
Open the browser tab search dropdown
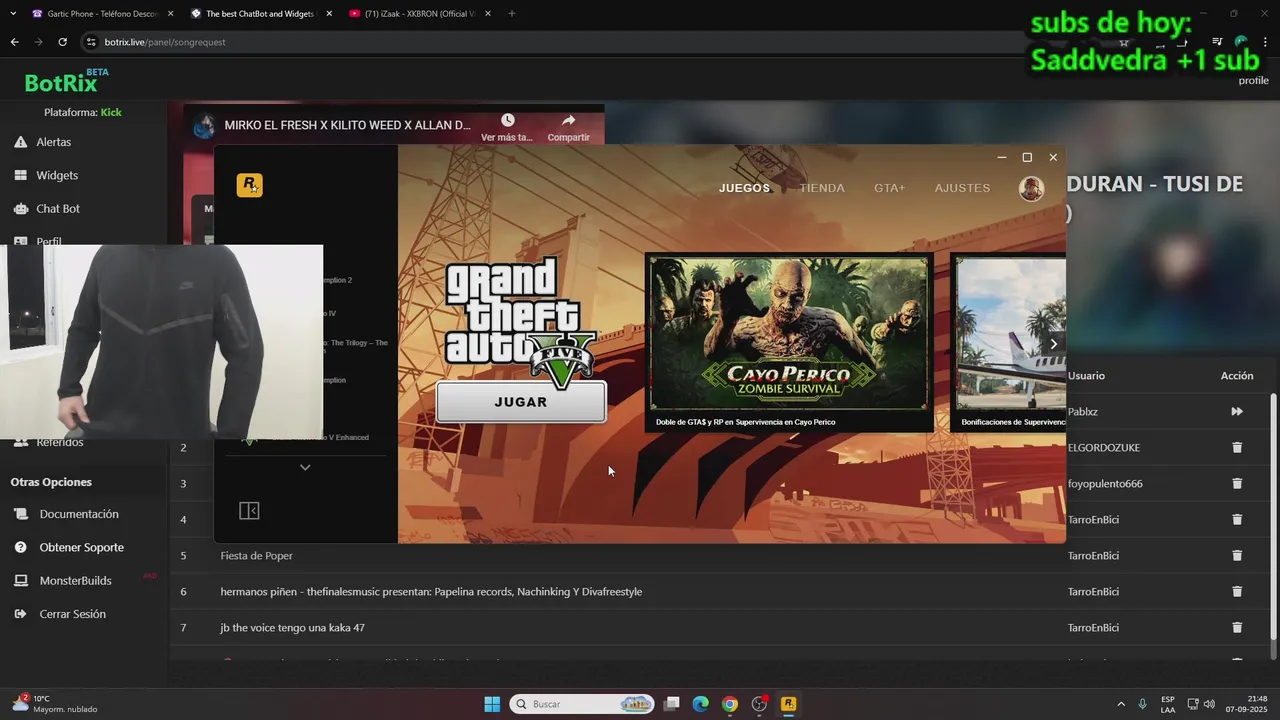click(13, 14)
